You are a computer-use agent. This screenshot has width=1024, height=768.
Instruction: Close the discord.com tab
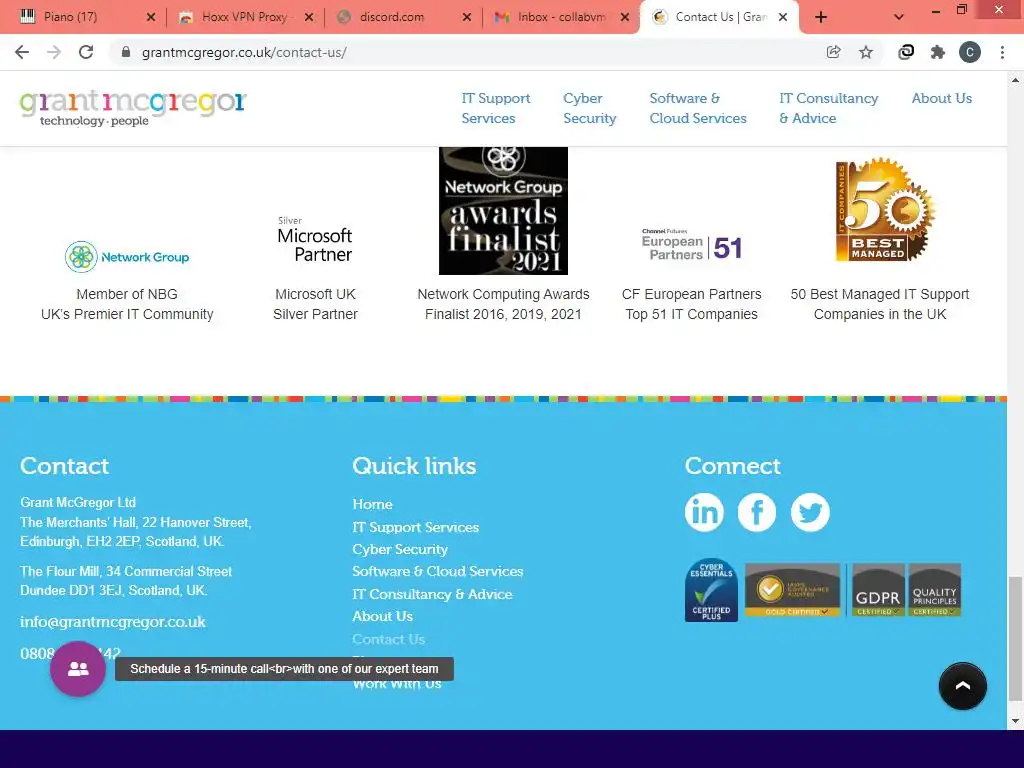(467, 17)
